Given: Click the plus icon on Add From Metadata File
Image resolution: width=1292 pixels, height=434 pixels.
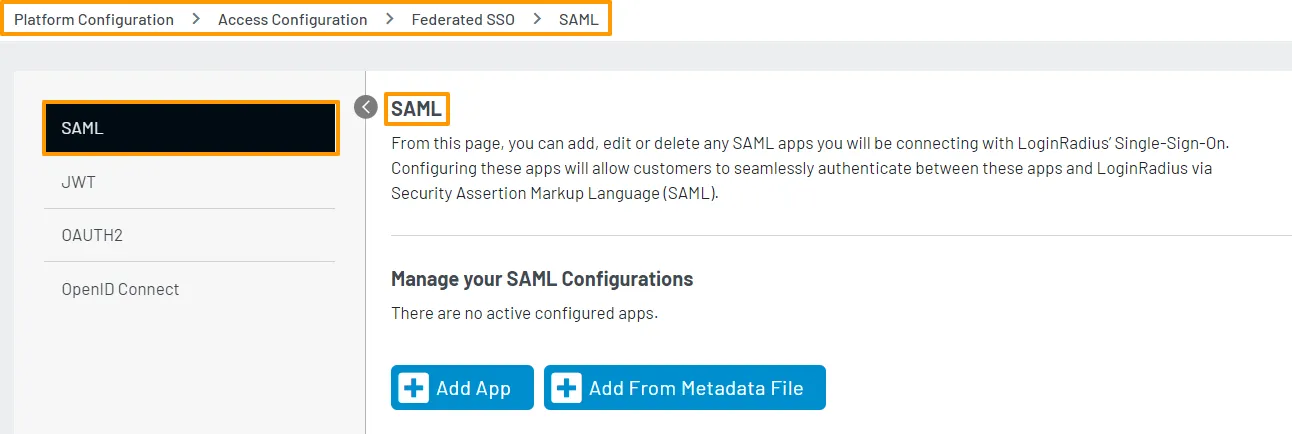Looking at the screenshot, I should 567,388.
